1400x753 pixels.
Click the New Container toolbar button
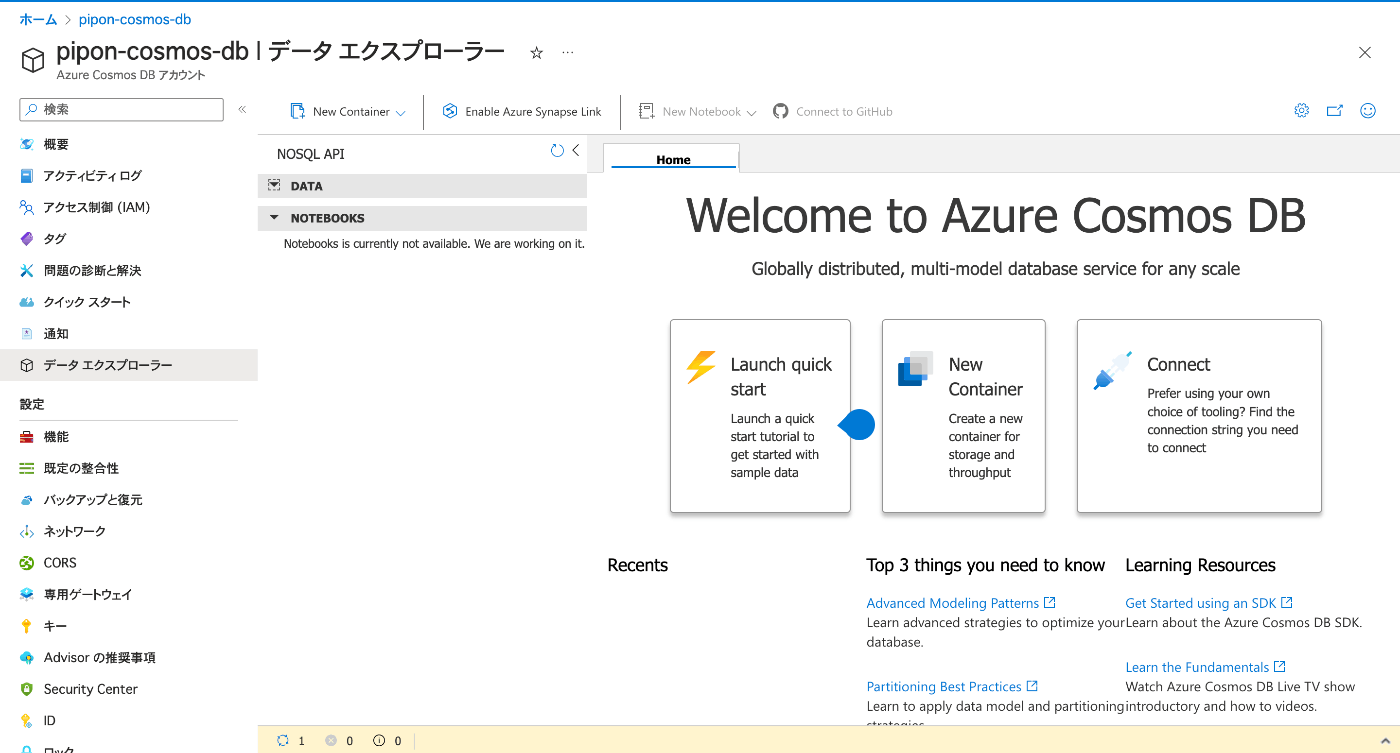pos(340,112)
